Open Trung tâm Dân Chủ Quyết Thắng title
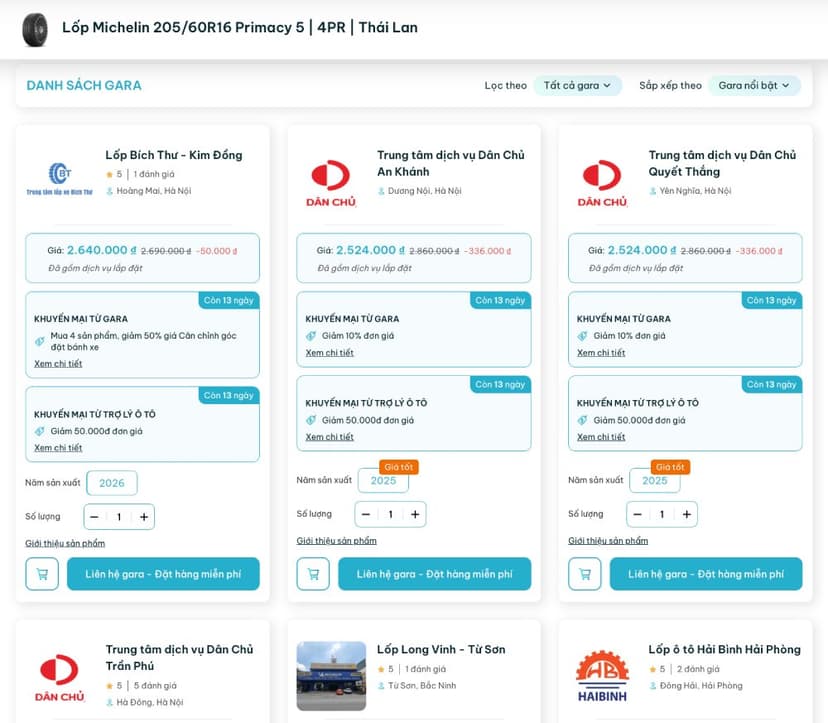This screenshot has width=828, height=723. pos(722,163)
